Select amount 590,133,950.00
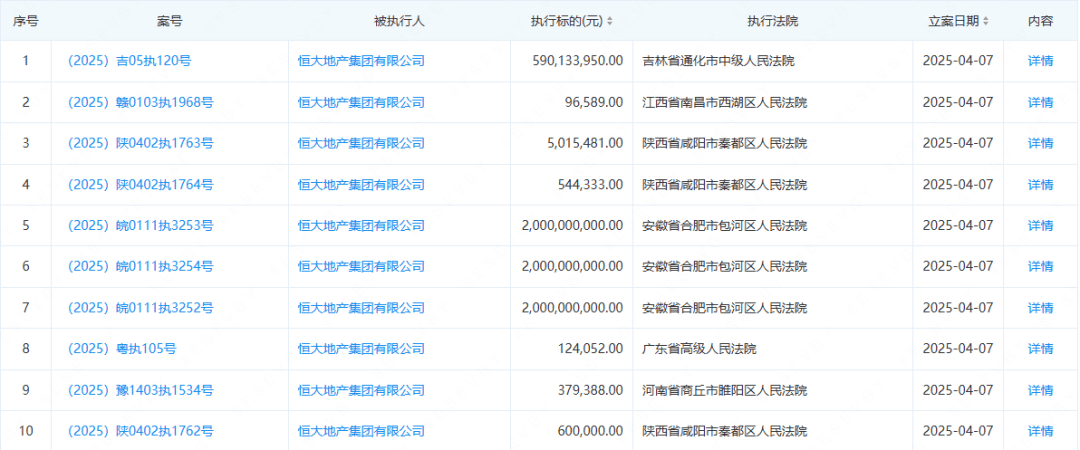1080x450 pixels. pyautogui.click(x=579, y=61)
